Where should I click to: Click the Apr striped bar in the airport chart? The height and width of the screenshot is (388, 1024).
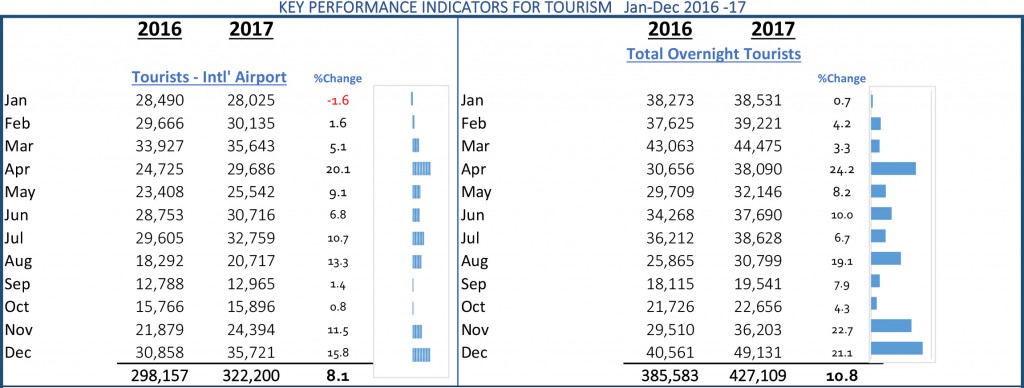[421, 169]
